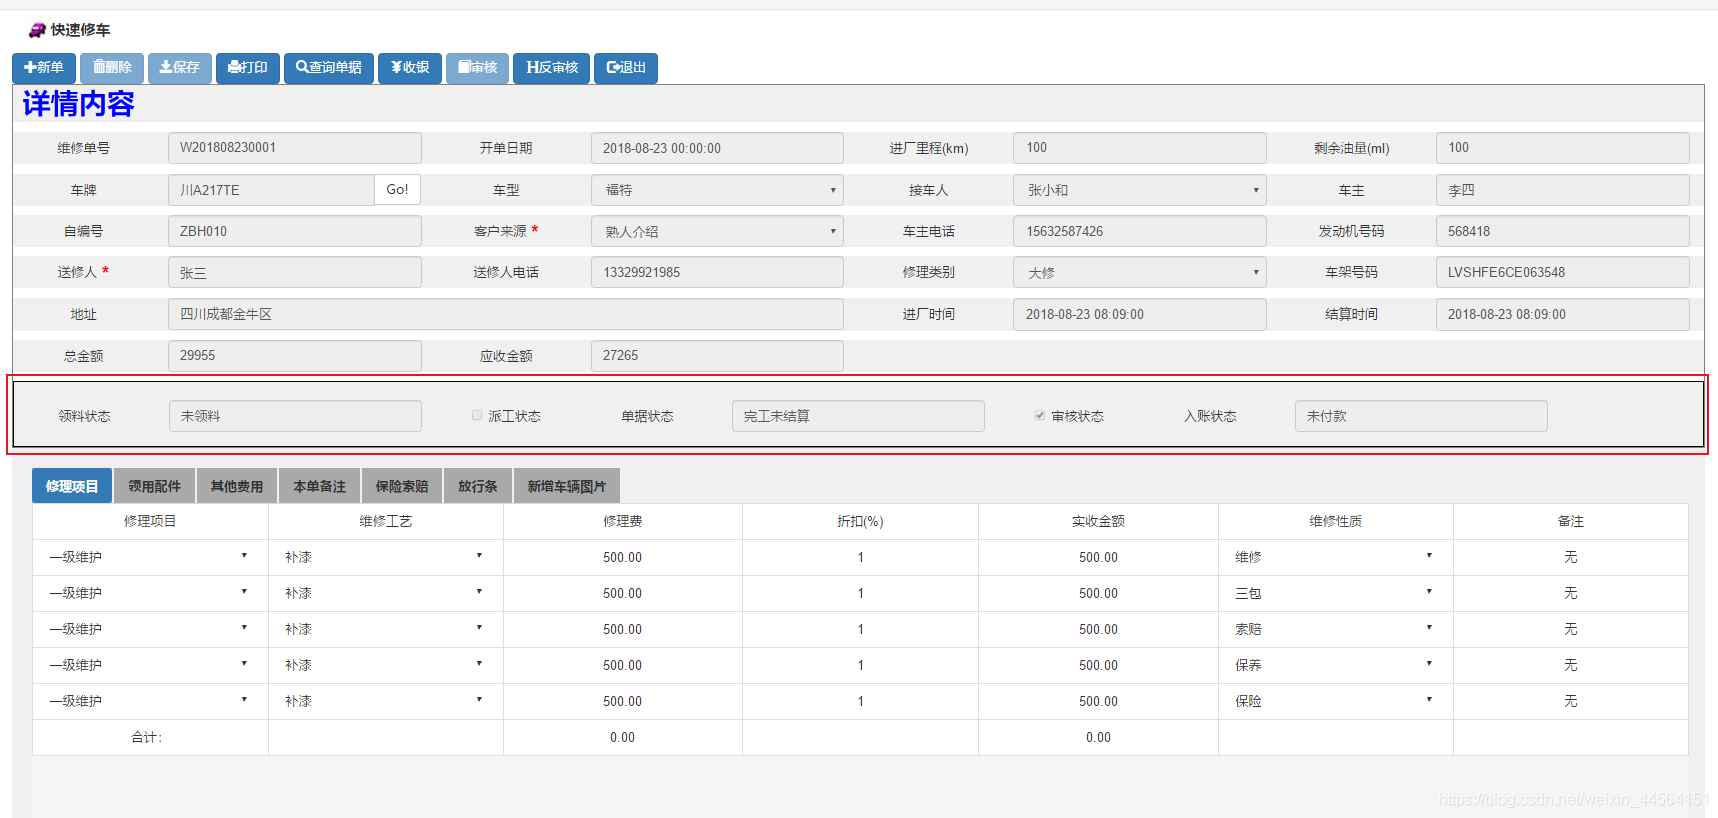Click the 领料状态 field 未领料
This screenshot has height=818, width=1718.
tap(295, 416)
